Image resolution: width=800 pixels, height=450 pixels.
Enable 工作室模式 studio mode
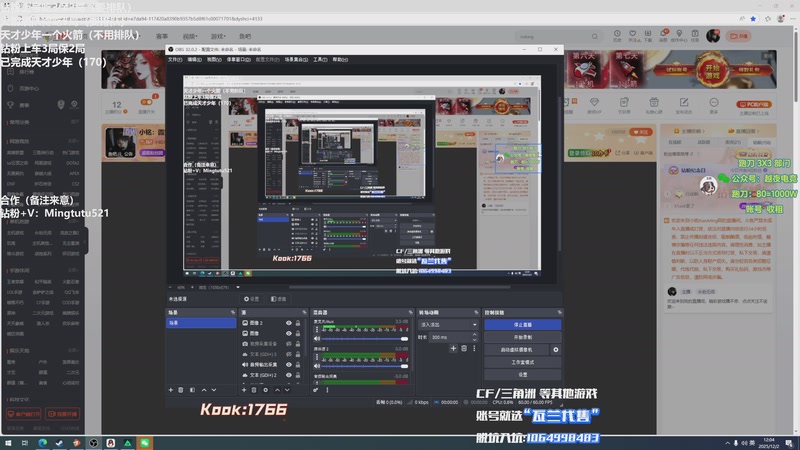pos(522,362)
